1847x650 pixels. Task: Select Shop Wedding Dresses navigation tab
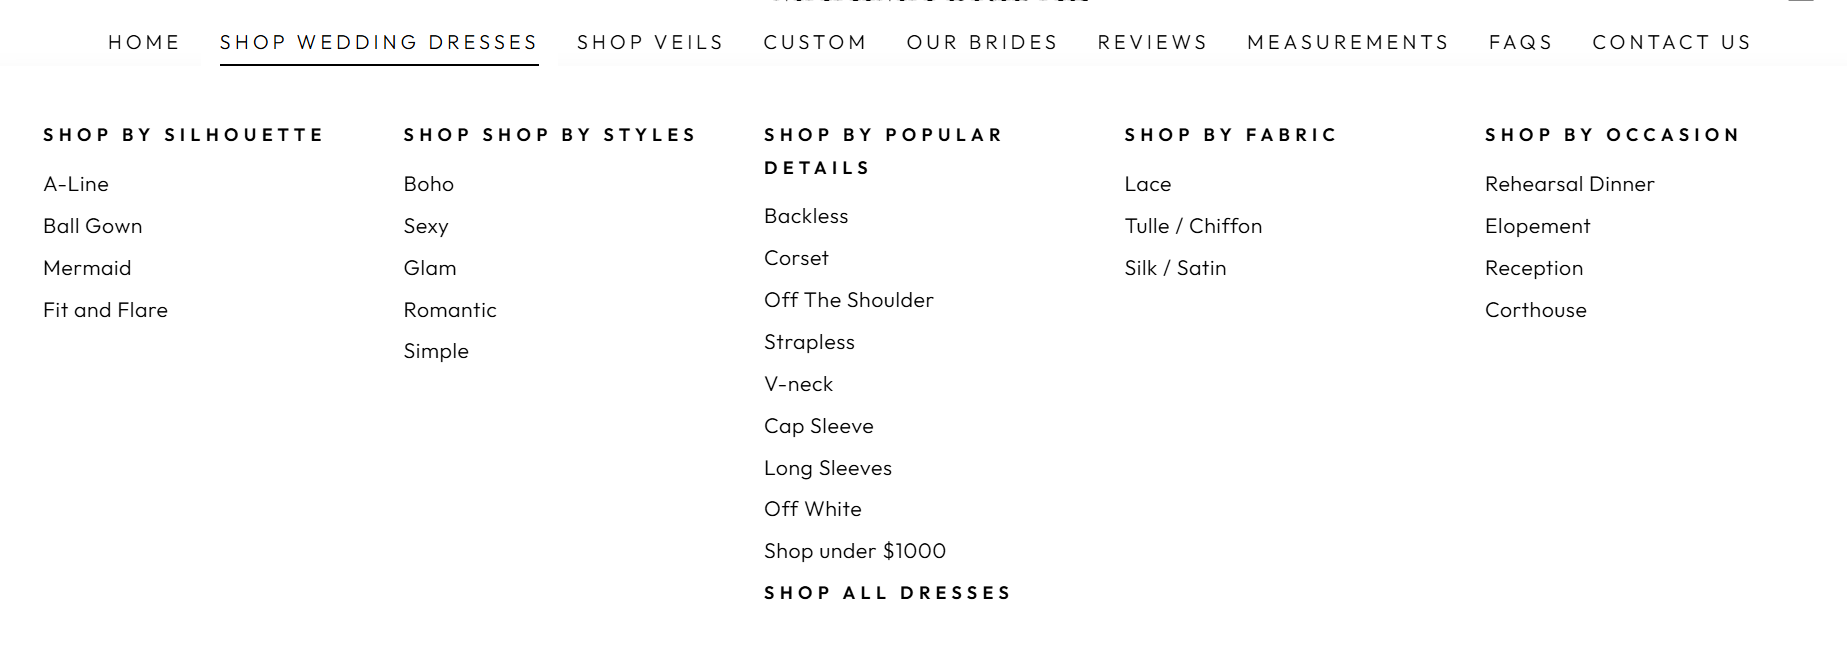379,42
